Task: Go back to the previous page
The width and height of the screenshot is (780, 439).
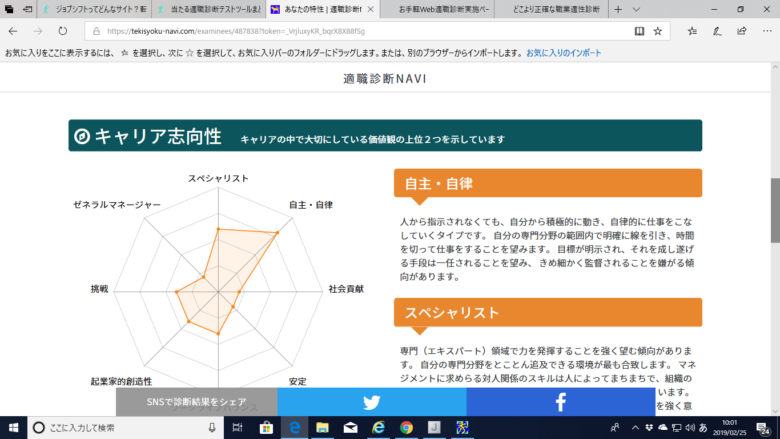Action: coord(13,31)
